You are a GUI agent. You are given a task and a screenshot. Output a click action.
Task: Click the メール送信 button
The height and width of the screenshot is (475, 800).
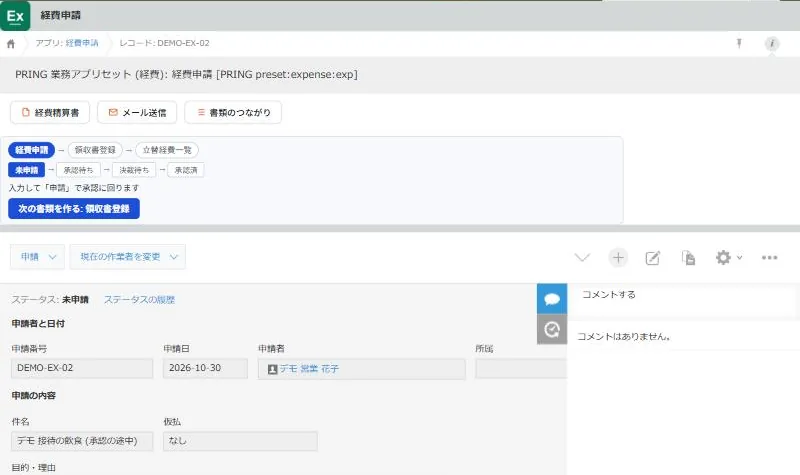pos(137,112)
